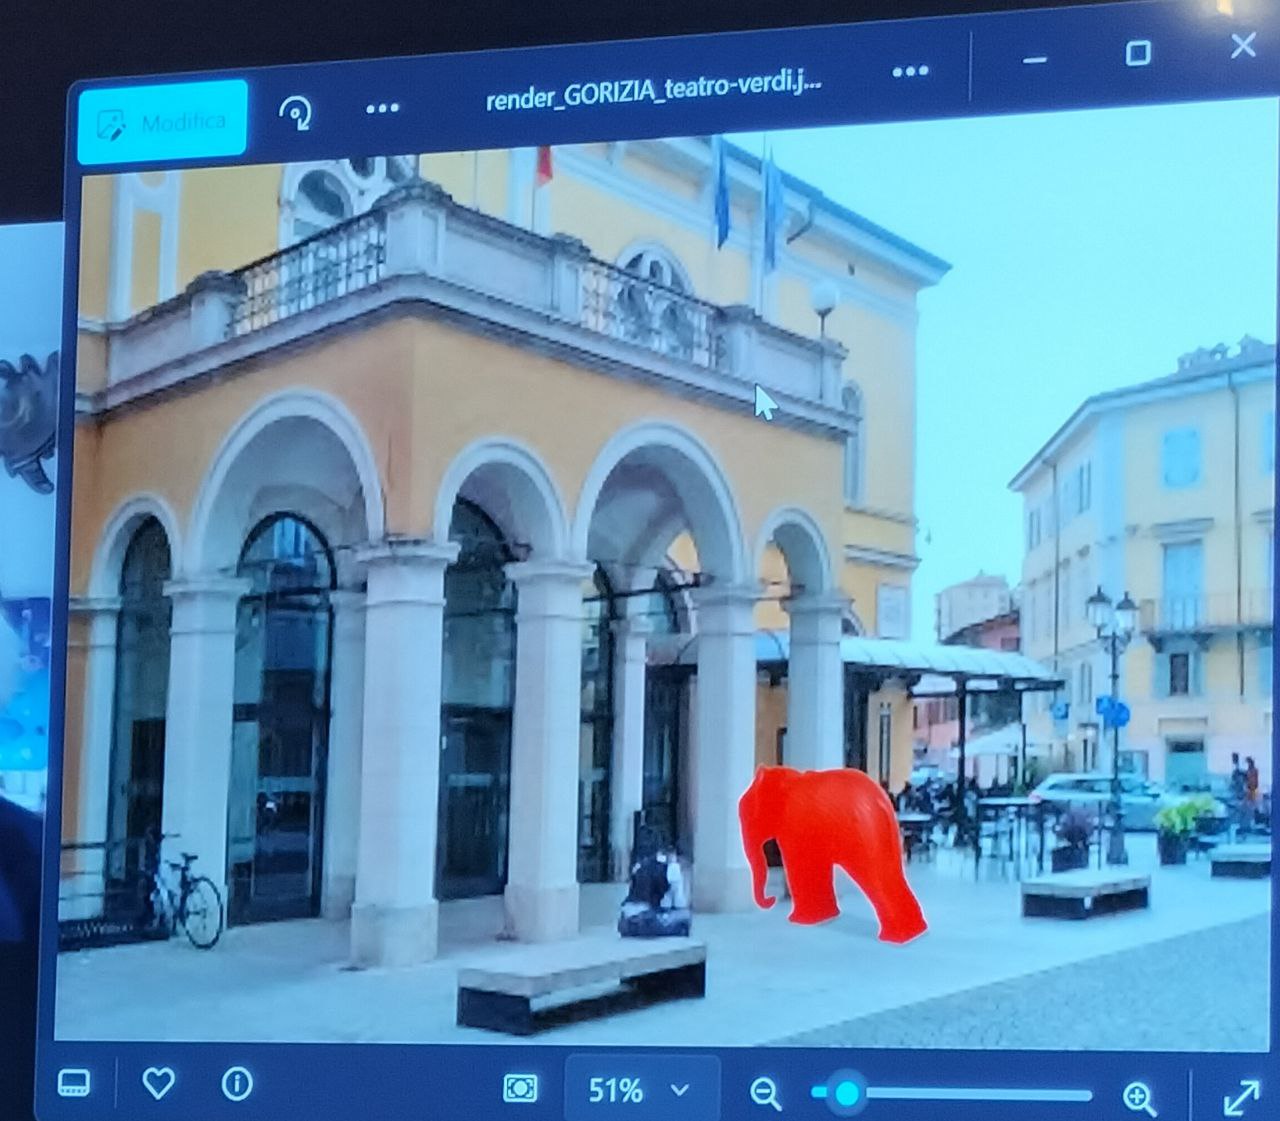
Task: Minimize the photo viewer window
Action: [1034, 60]
